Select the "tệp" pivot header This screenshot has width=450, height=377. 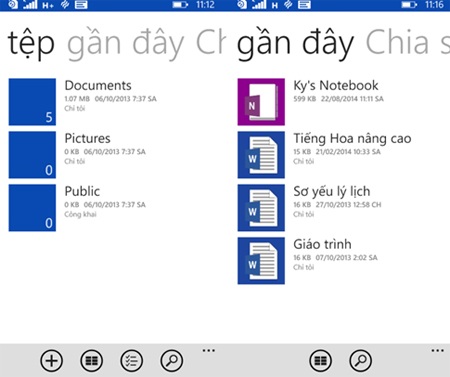tap(31, 44)
